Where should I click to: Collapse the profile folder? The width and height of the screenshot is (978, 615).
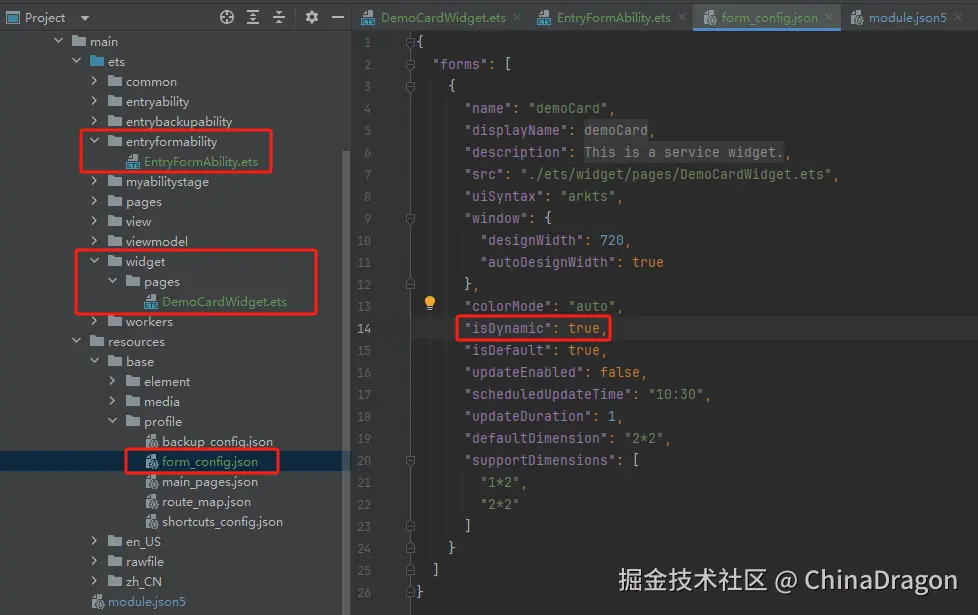pos(113,420)
